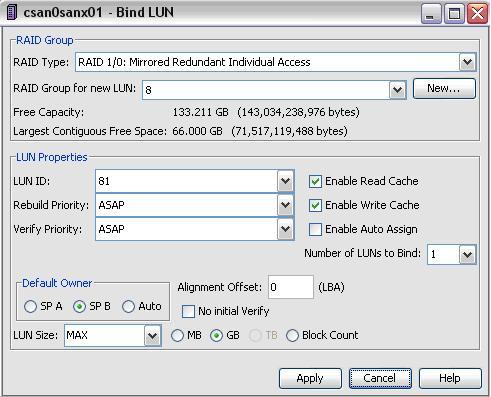This screenshot has width=491, height=397.
Task: Click the LUN Size MAX text field
Action: [x=104, y=335]
